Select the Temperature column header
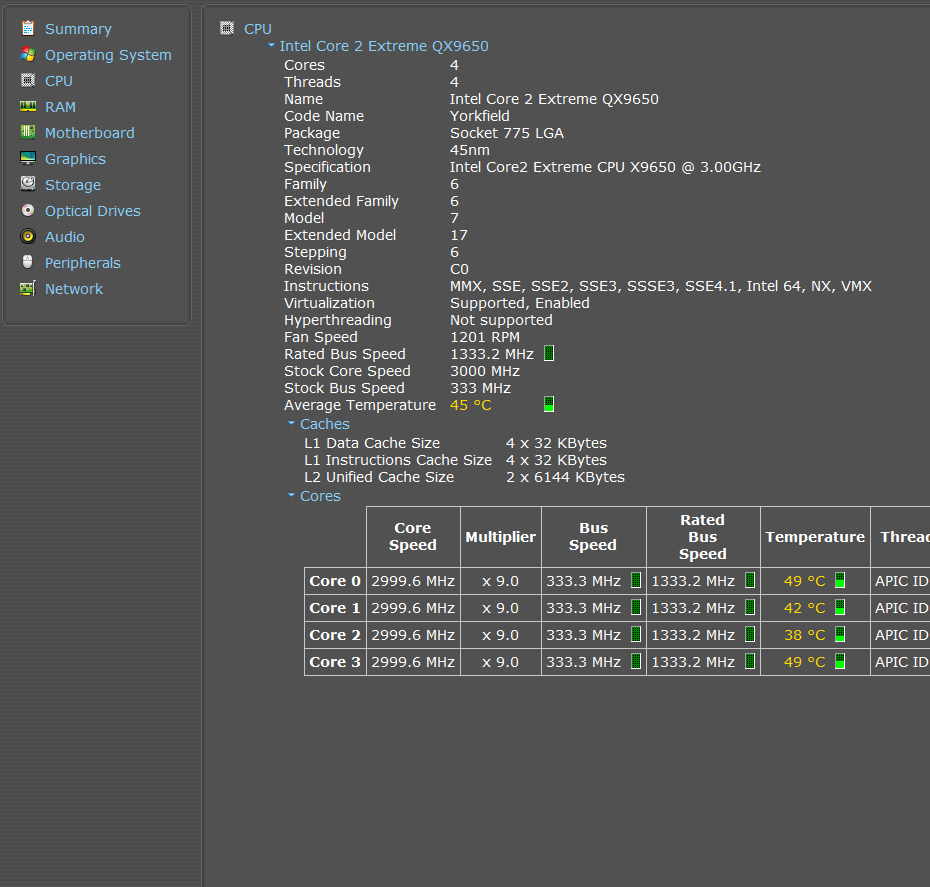 pyautogui.click(x=815, y=537)
